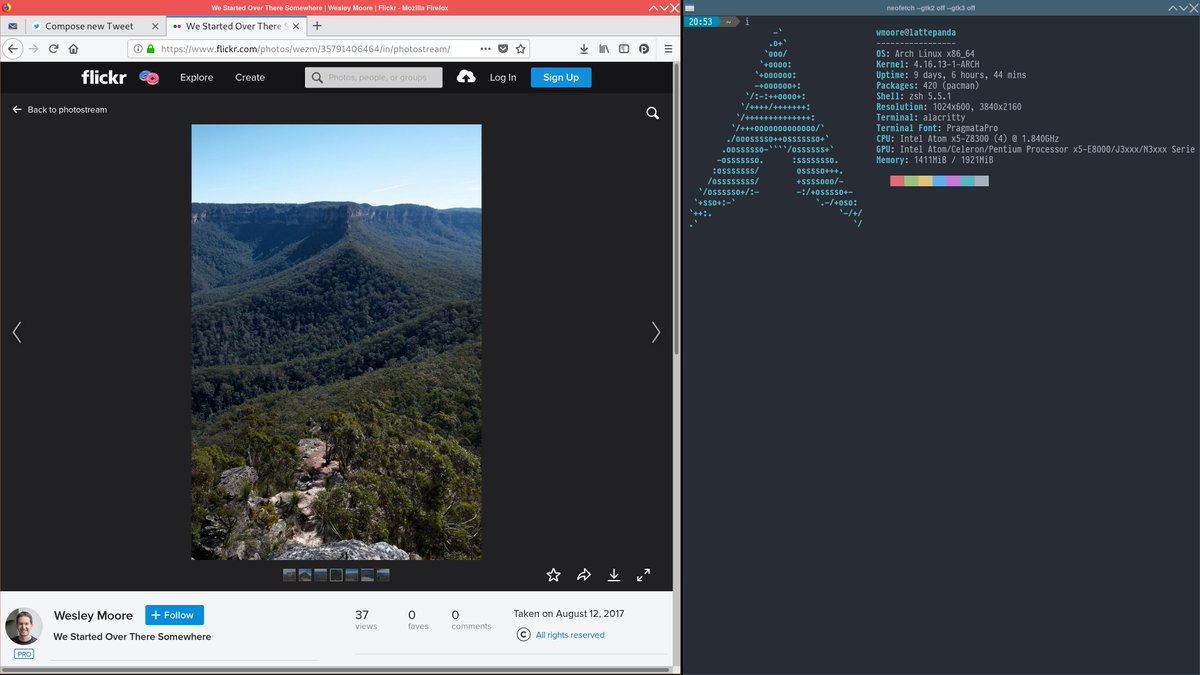
Task: Click the blue Sign Up button
Action: pos(561,77)
